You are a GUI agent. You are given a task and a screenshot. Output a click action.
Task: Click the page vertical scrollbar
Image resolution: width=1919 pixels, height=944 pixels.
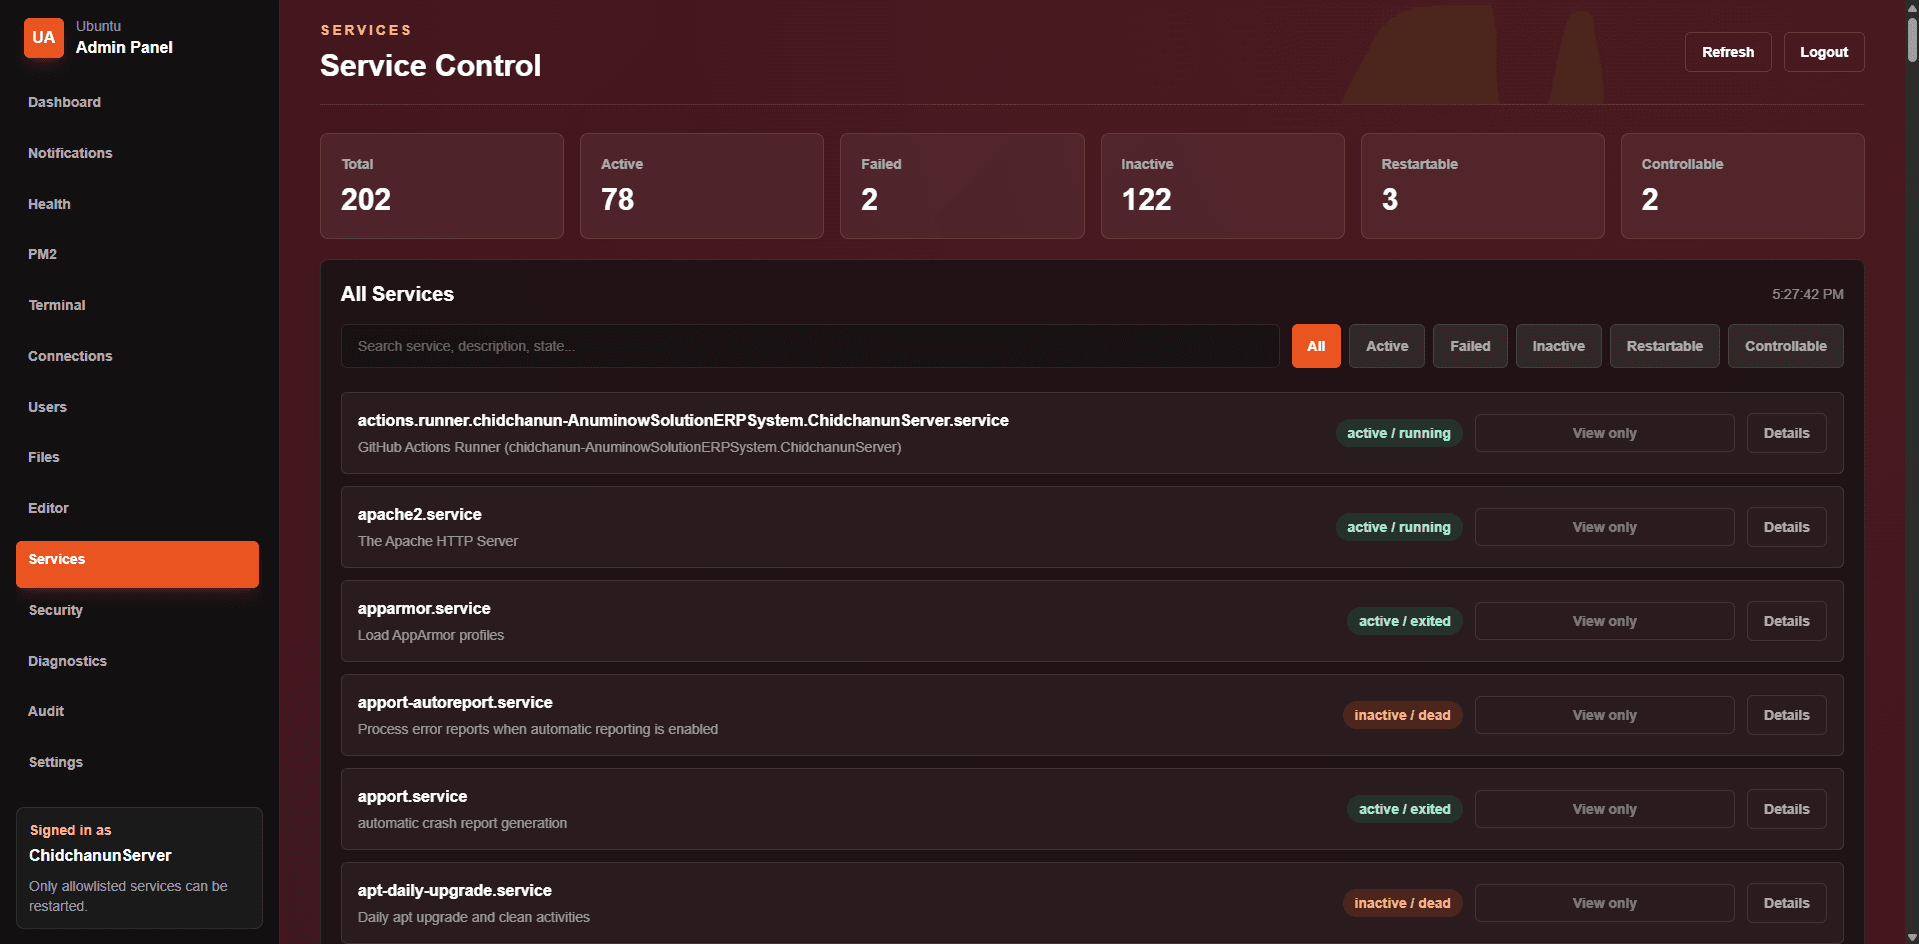(1912, 40)
